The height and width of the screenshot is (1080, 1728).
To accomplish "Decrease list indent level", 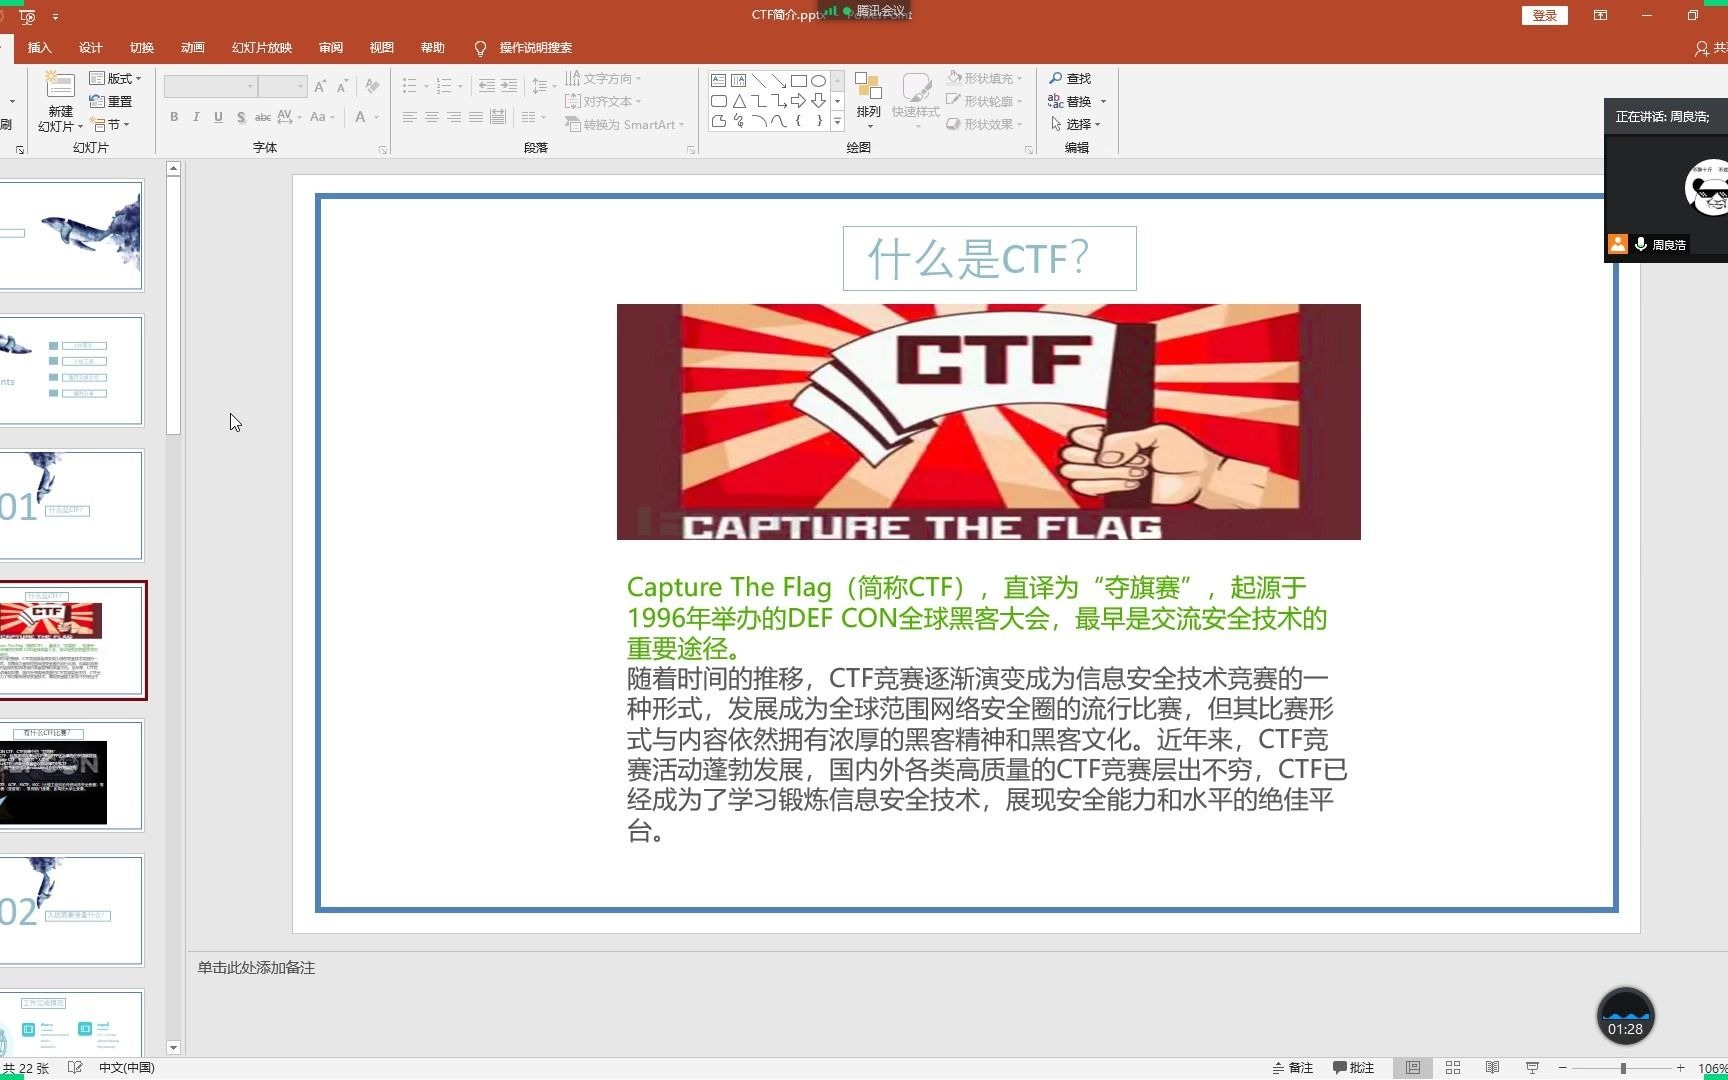I will (487, 86).
